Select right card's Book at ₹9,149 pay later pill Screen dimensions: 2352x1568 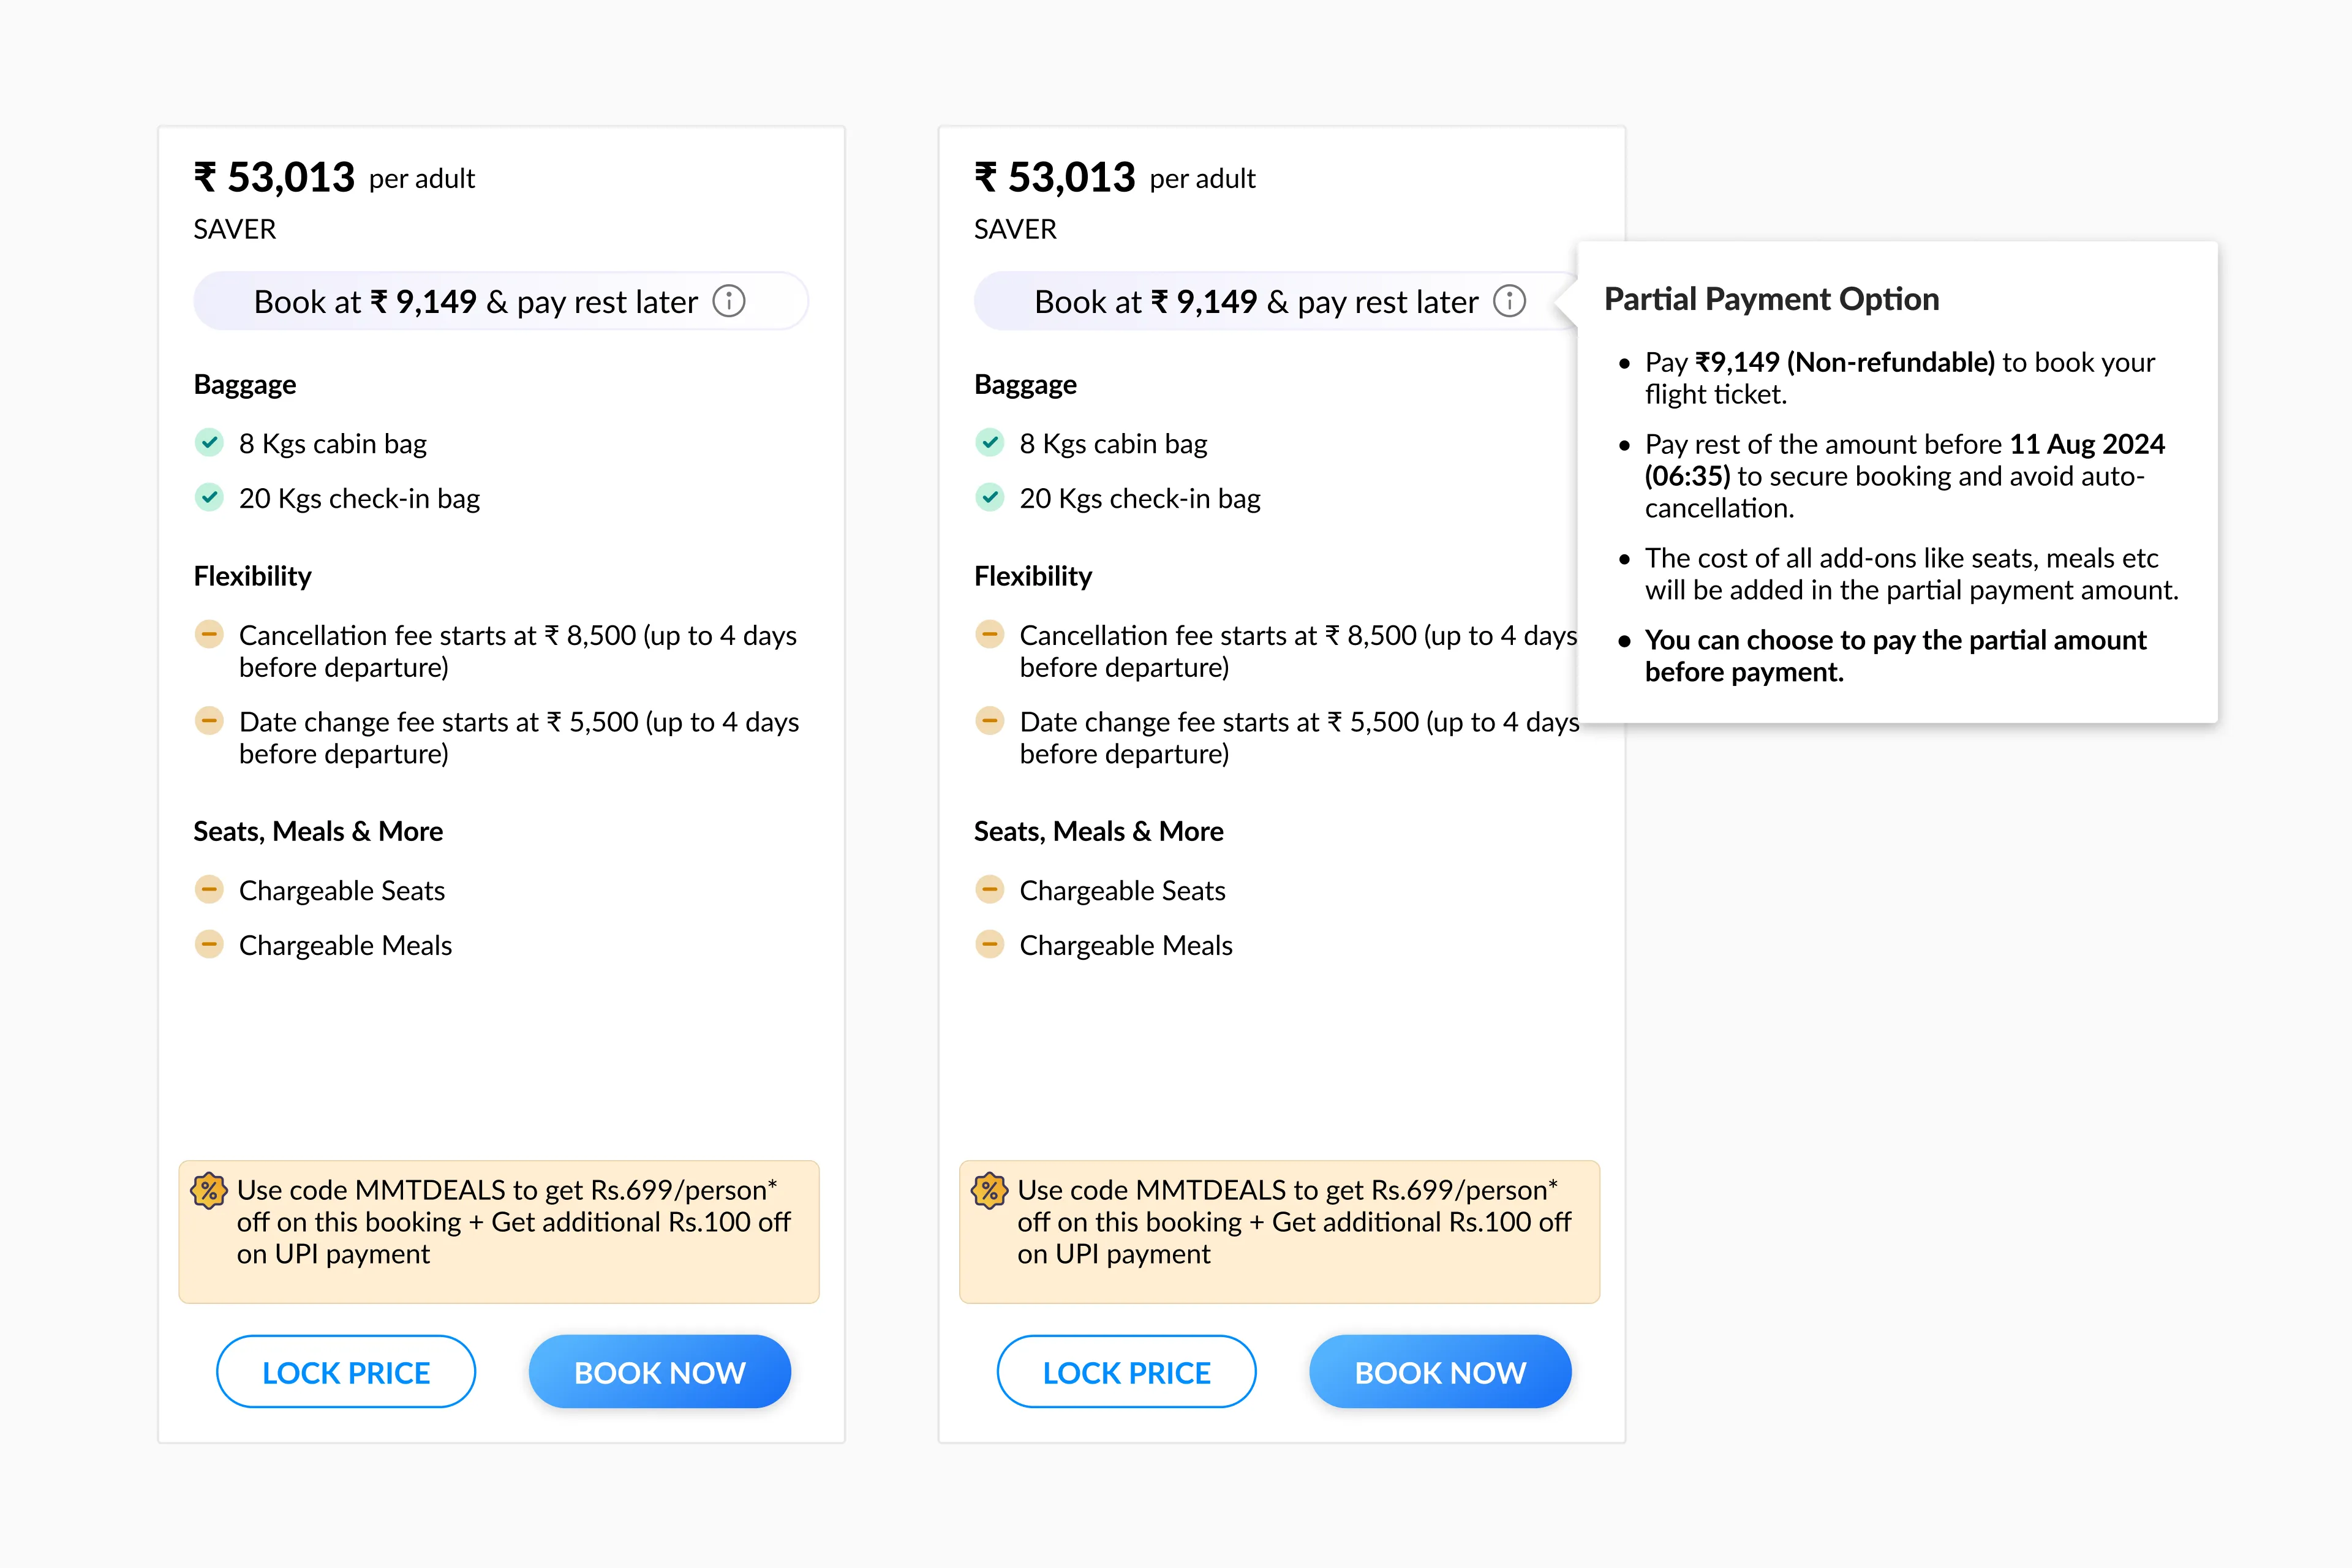click(x=1255, y=301)
